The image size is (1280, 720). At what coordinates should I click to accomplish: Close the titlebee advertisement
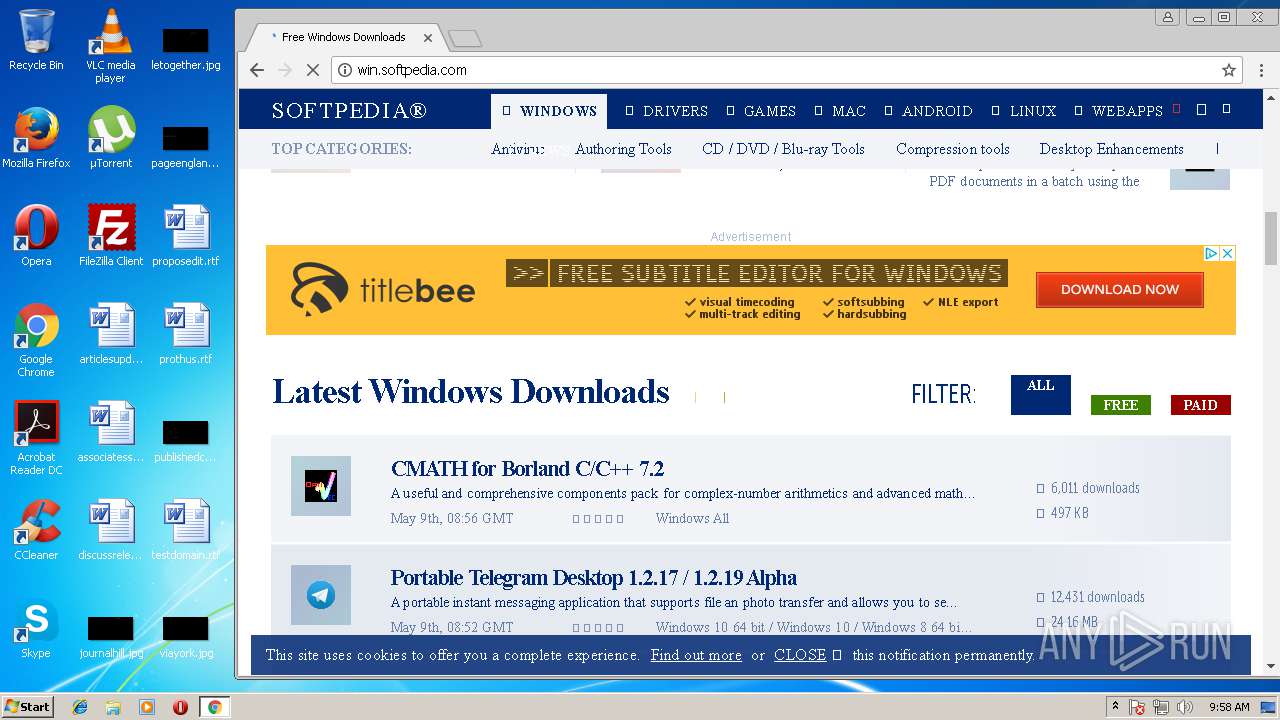[1227, 254]
